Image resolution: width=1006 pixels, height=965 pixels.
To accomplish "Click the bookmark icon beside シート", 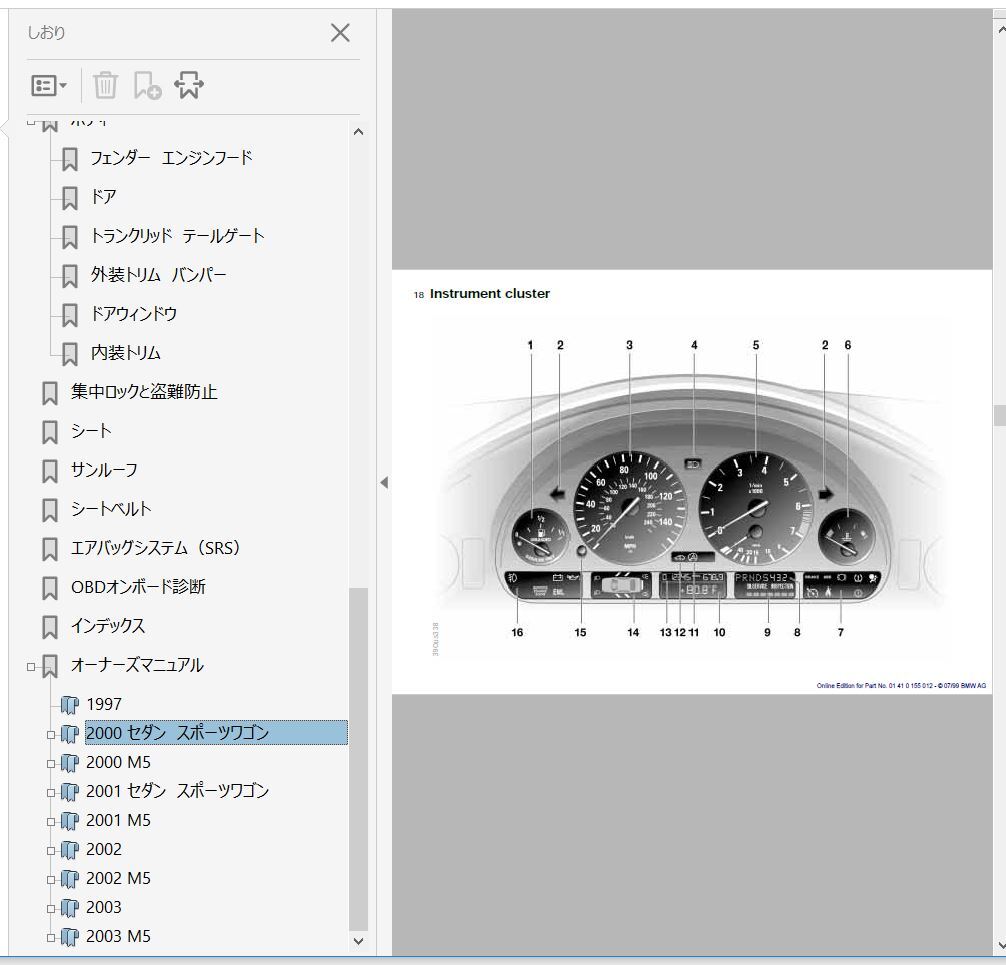I will pyautogui.click(x=50, y=432).
